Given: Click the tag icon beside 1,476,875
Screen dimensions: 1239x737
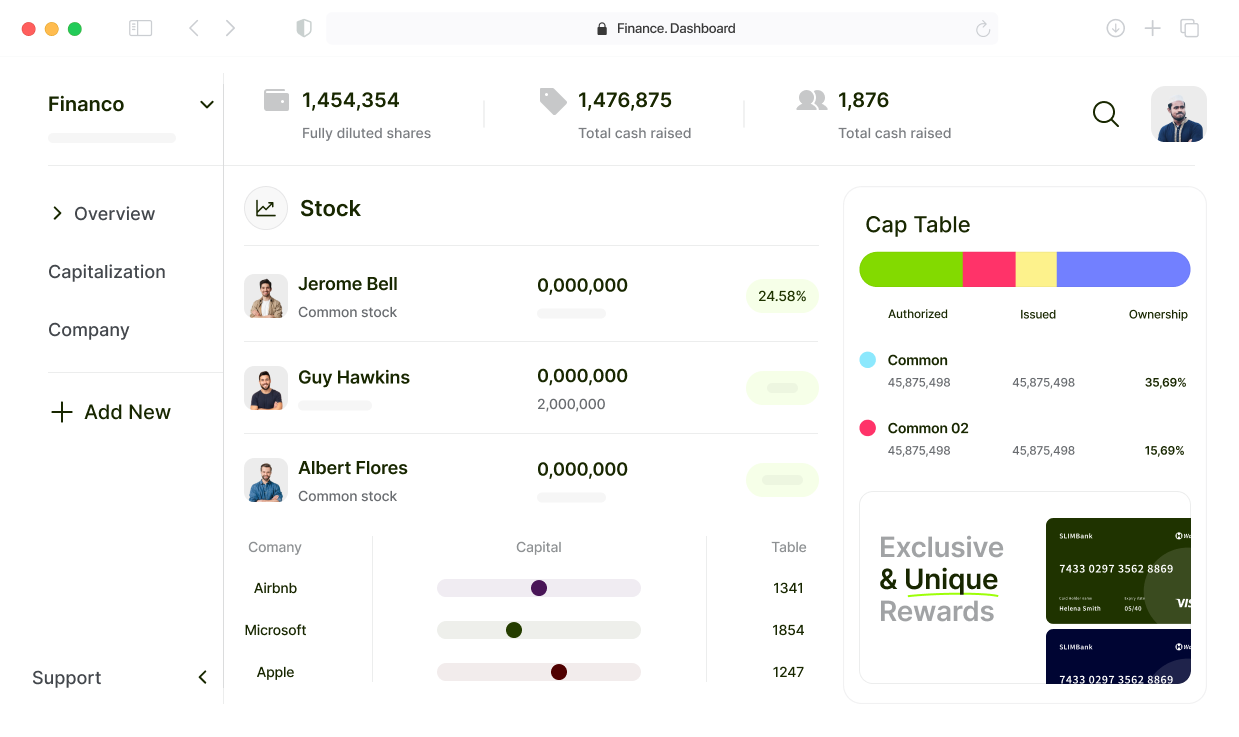Looking at the screenshot, I should click(553, 101).
